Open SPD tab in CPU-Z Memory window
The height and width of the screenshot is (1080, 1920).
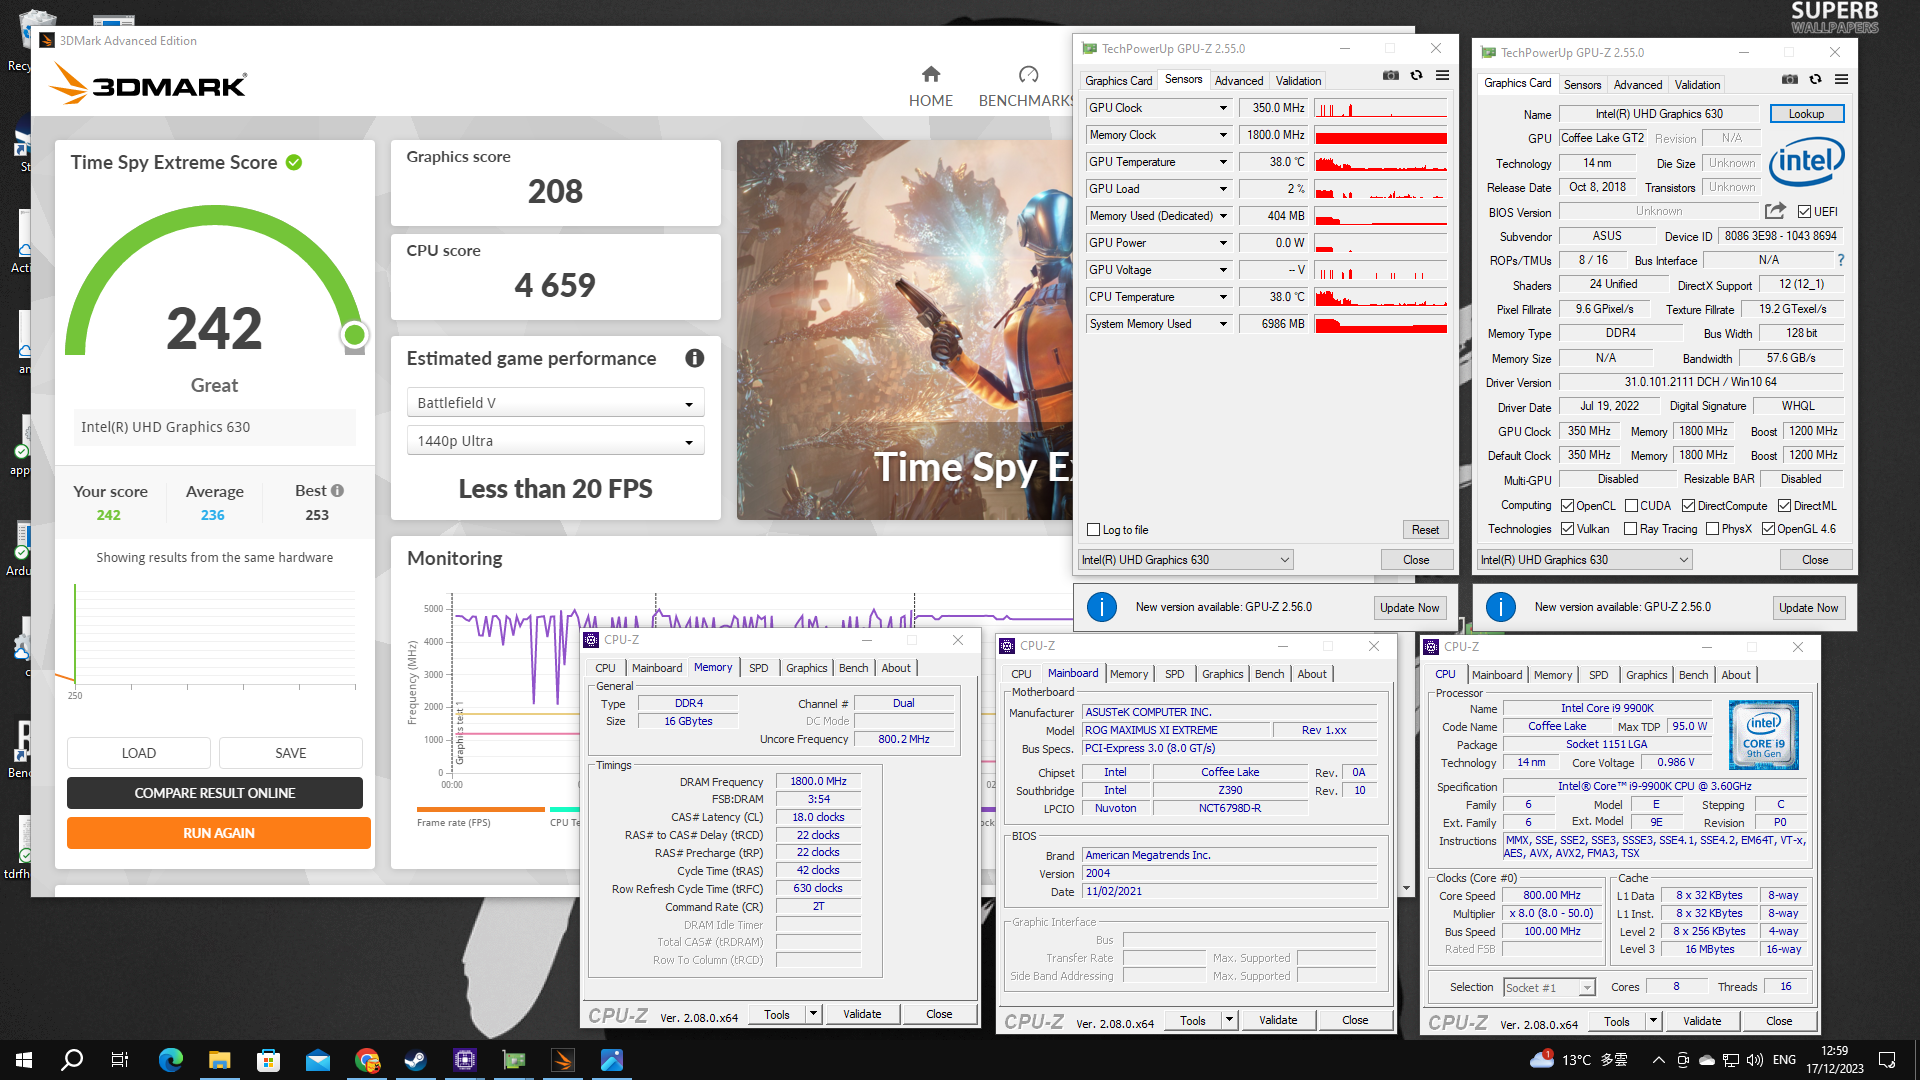point(759,668)
